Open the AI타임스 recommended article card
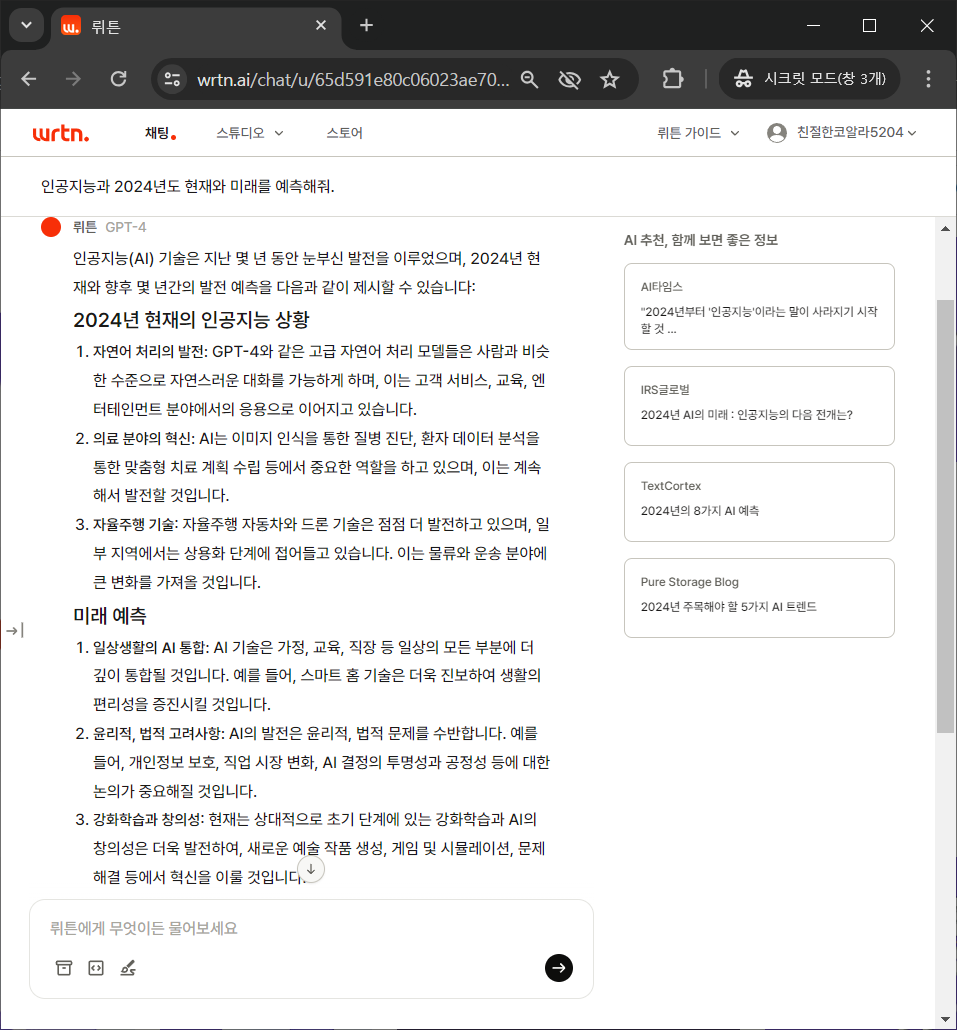Image resolution: width=957 pixels, height=1030 pixels. point(759,307)
